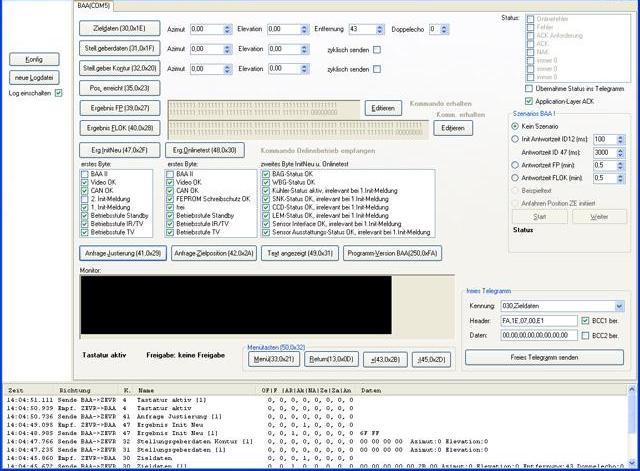This screenshot has width=640, height=471.
Task: Click Antwortzeit ID 47 spinner arrows
Action: pyautogui.click(x=620, y=153)
